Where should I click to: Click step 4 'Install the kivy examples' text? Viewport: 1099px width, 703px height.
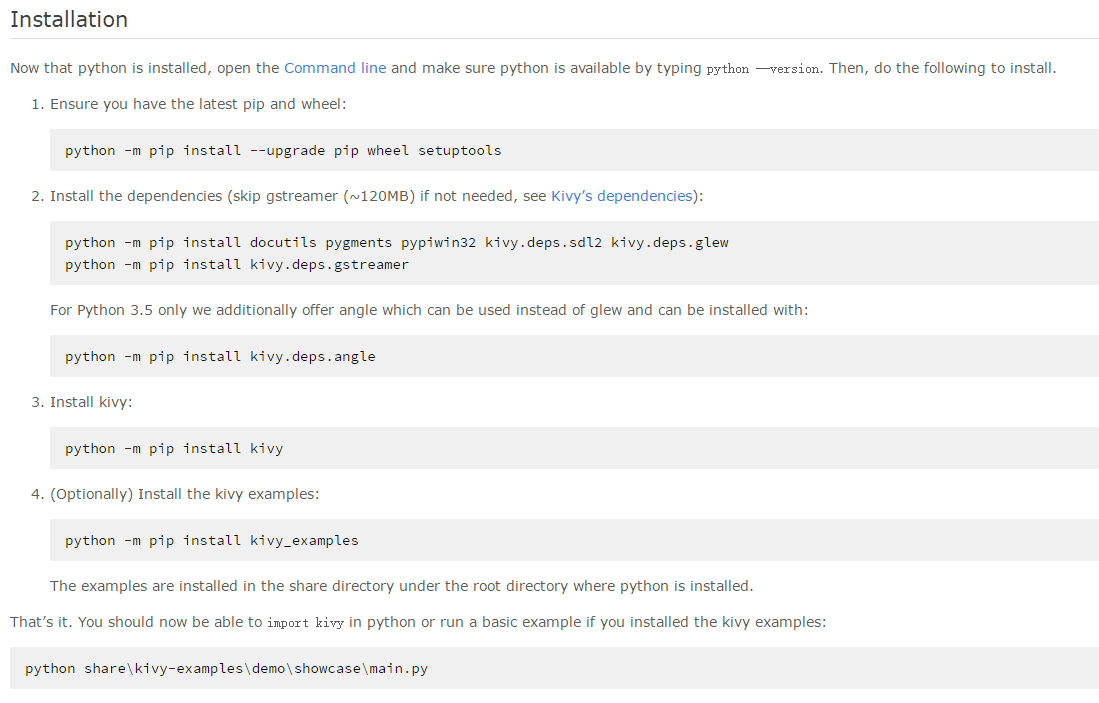point(185,494)
